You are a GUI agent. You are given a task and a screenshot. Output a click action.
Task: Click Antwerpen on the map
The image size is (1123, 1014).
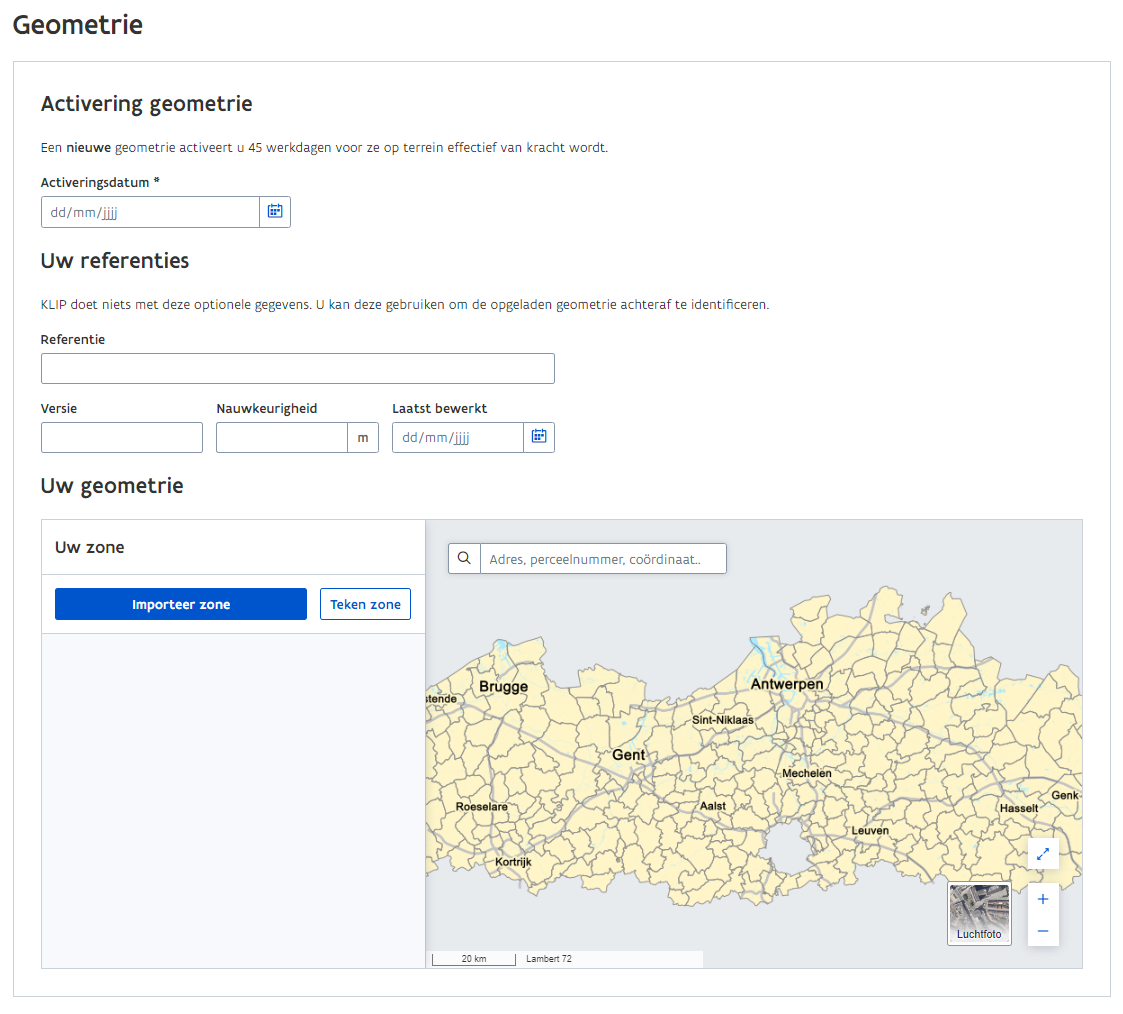pyautogui.click(x=787, y=684)
